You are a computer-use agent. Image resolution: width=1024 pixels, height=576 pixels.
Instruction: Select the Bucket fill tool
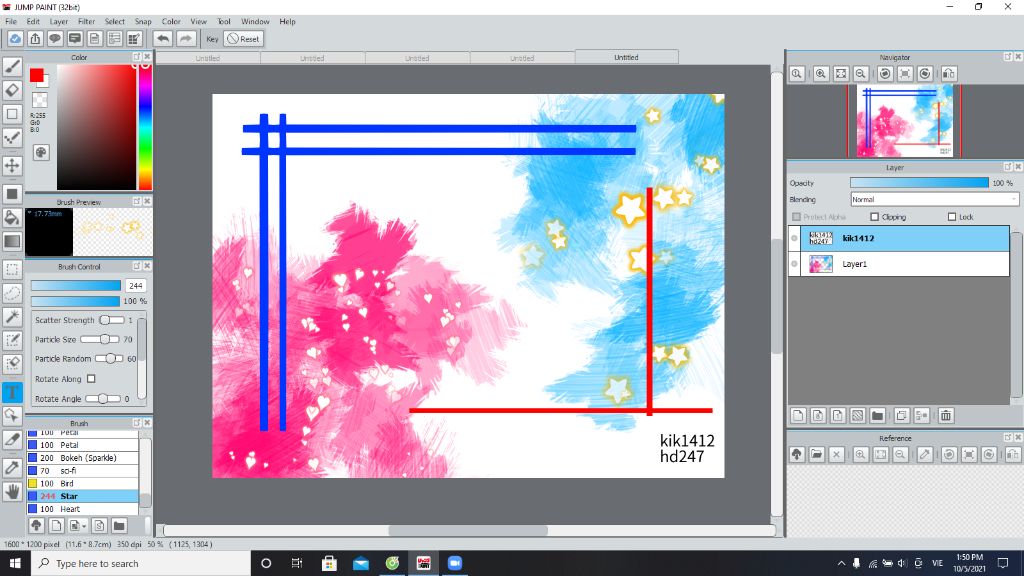(12, 217)
